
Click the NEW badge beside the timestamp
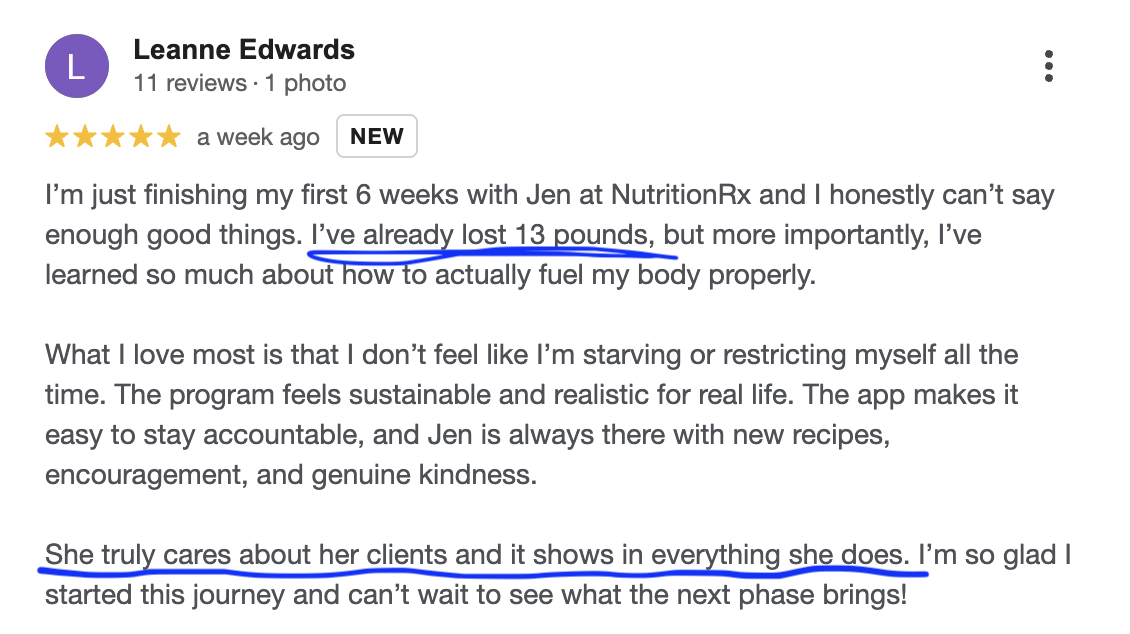point(377,136)
